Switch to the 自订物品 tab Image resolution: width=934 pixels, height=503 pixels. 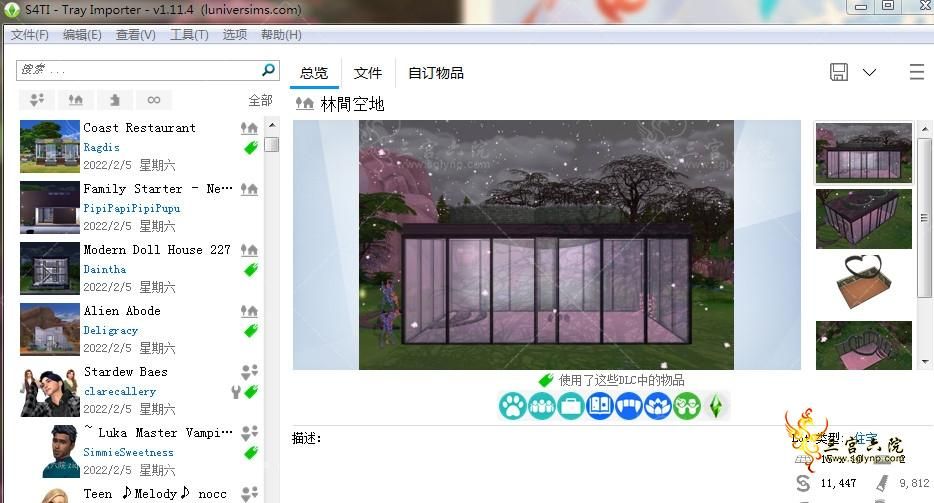click(x=435, y=73)
